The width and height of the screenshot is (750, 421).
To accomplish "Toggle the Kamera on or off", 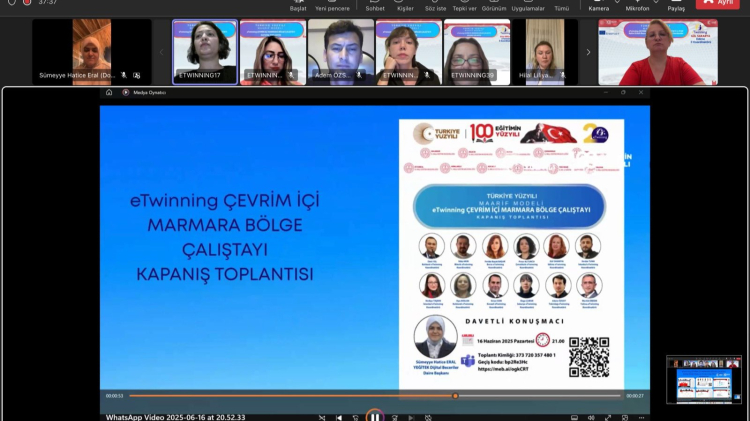I will pos(599,6).
